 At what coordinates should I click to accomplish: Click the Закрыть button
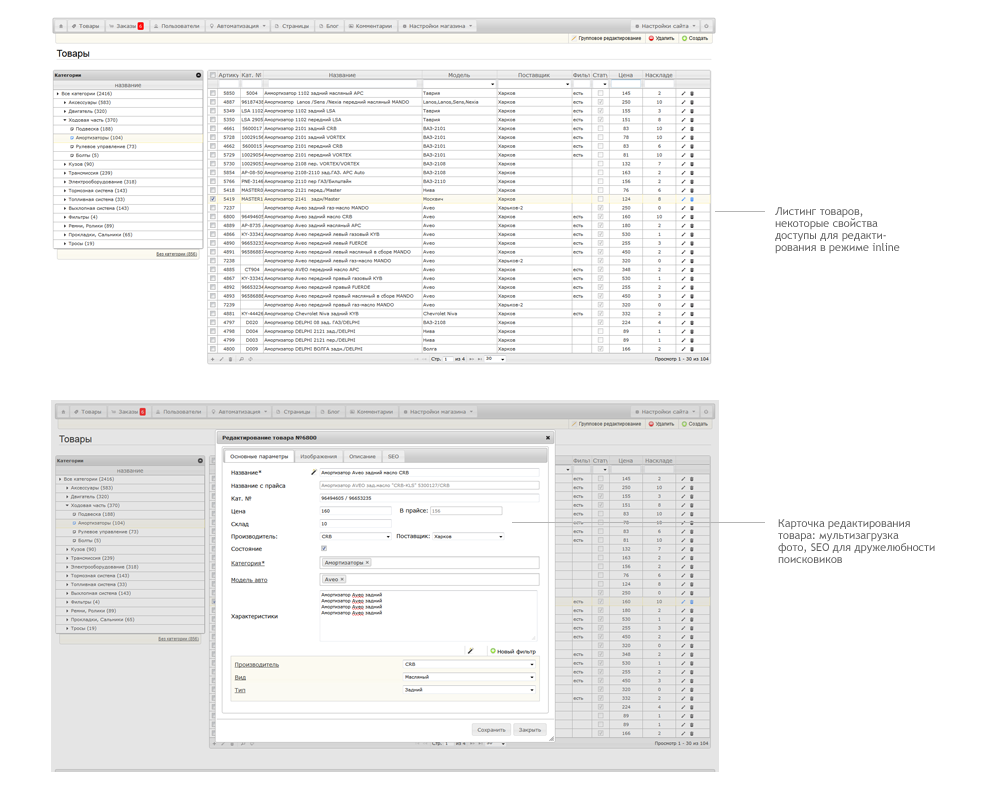coord(530,729)
